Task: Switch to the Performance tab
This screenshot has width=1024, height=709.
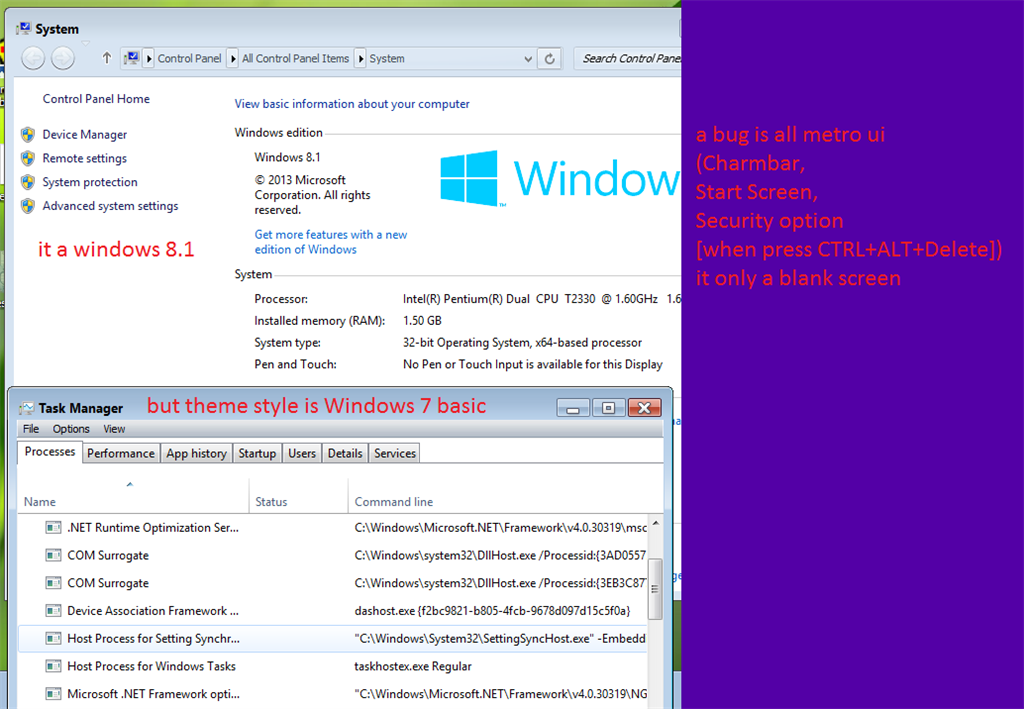Action: [120, 453]
